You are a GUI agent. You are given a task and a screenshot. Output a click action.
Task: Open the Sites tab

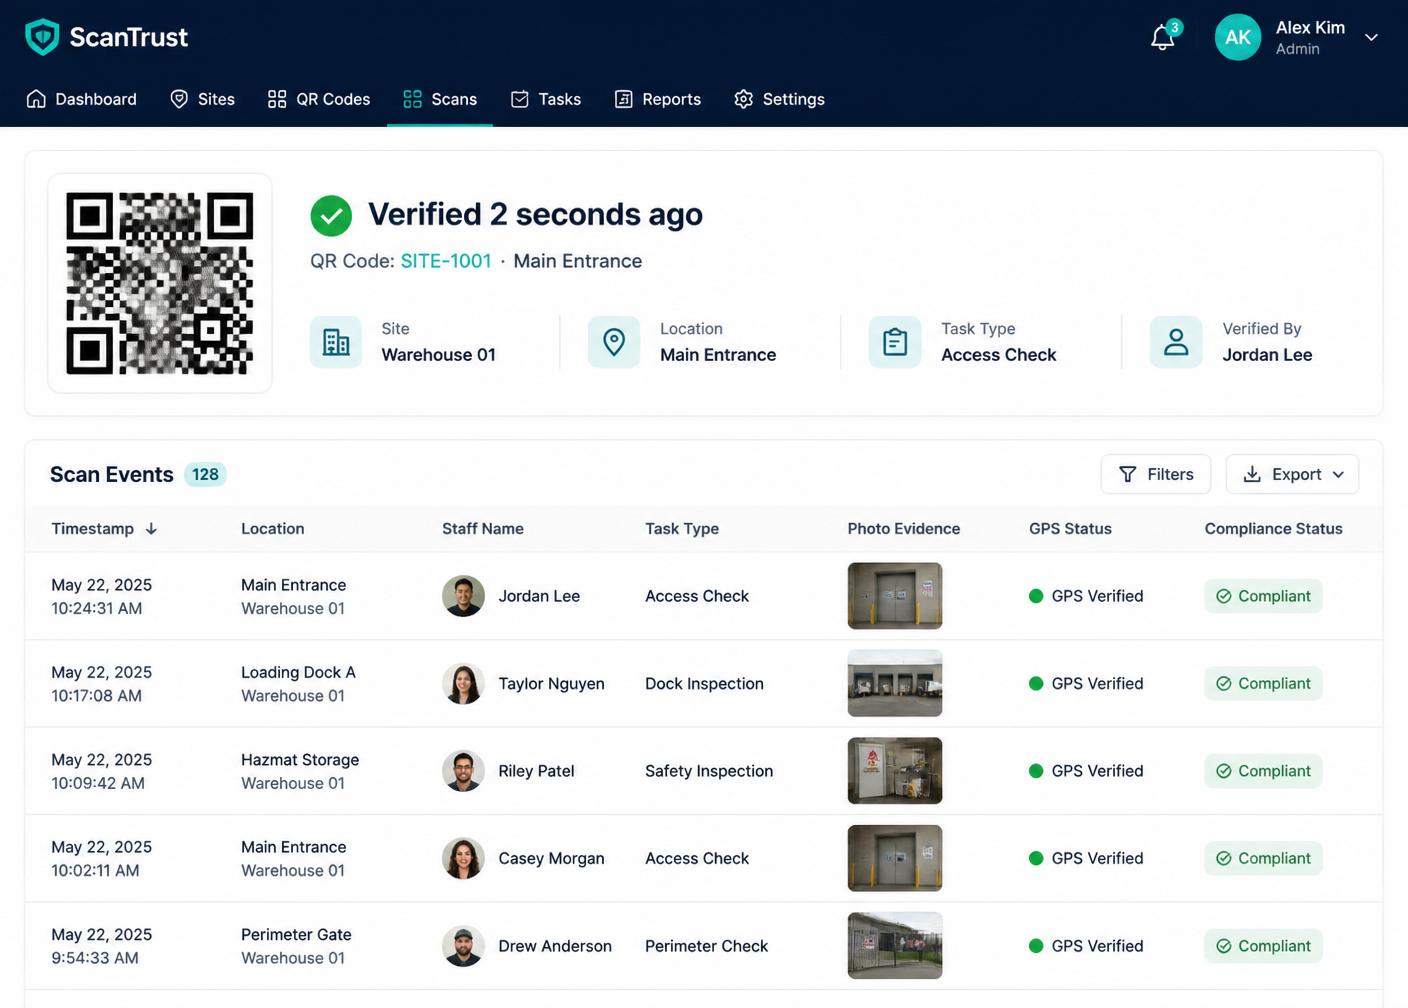pyautogui.click(x=203, y=99)
